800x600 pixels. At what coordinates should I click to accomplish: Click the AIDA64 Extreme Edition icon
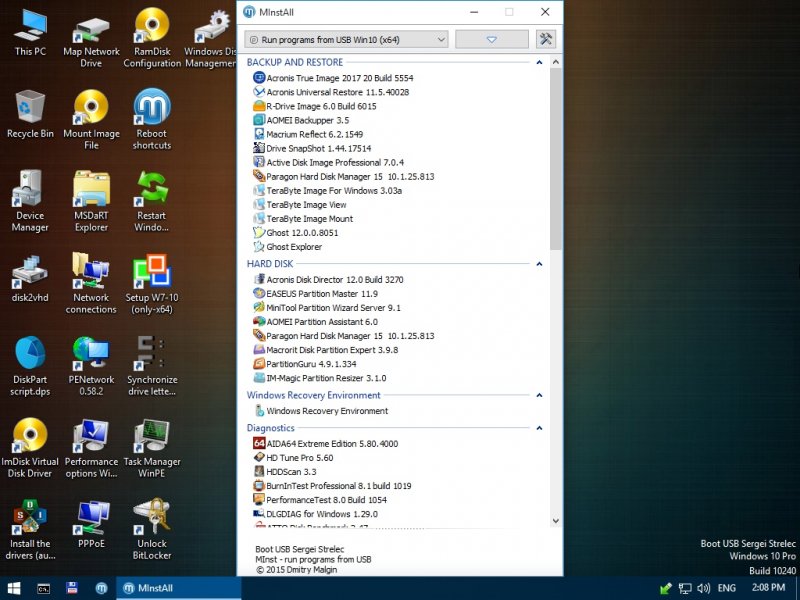tap(259, 443)
